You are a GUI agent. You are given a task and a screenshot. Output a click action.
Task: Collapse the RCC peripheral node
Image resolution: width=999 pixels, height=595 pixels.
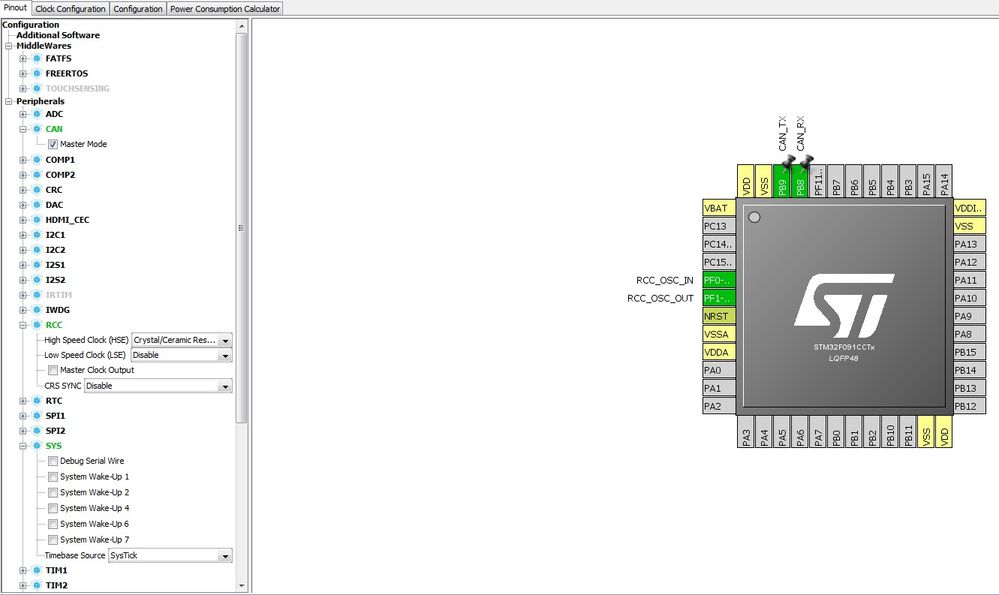coord(23,326)
